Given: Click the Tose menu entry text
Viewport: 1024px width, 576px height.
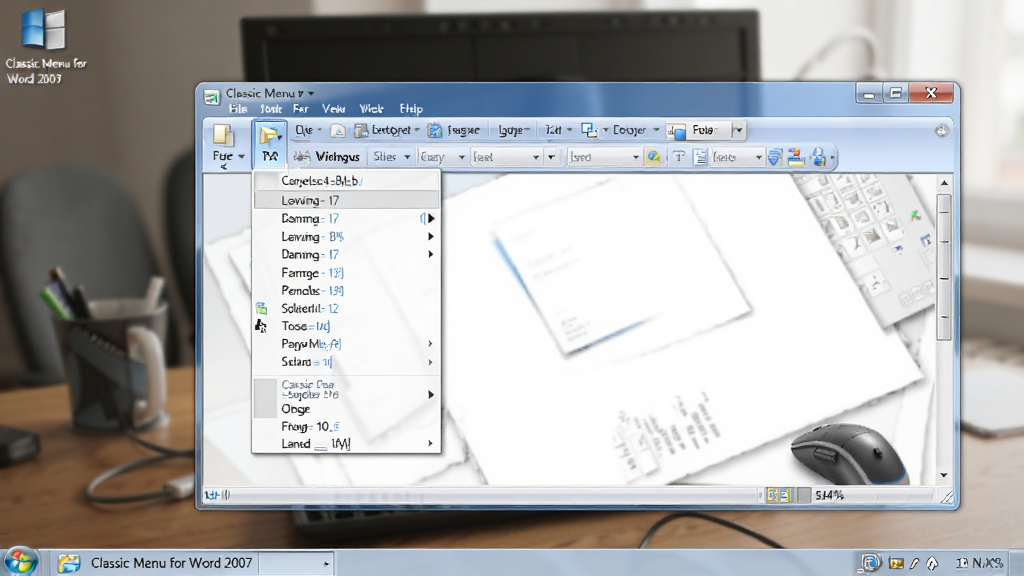Looking at the screenshot, I should pos(306,326).
